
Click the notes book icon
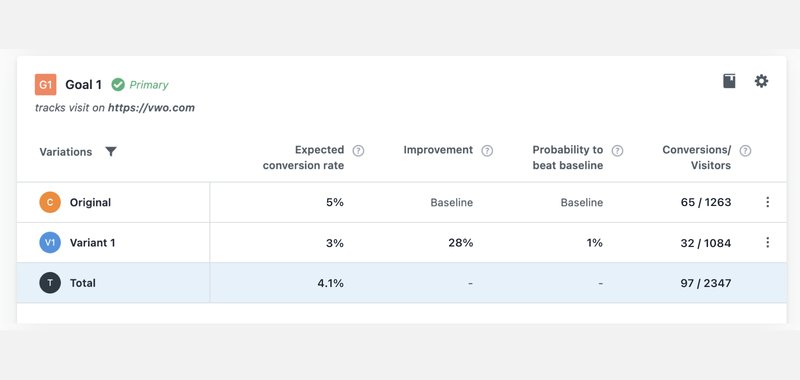pyautogui.click(x=730, y=81)
